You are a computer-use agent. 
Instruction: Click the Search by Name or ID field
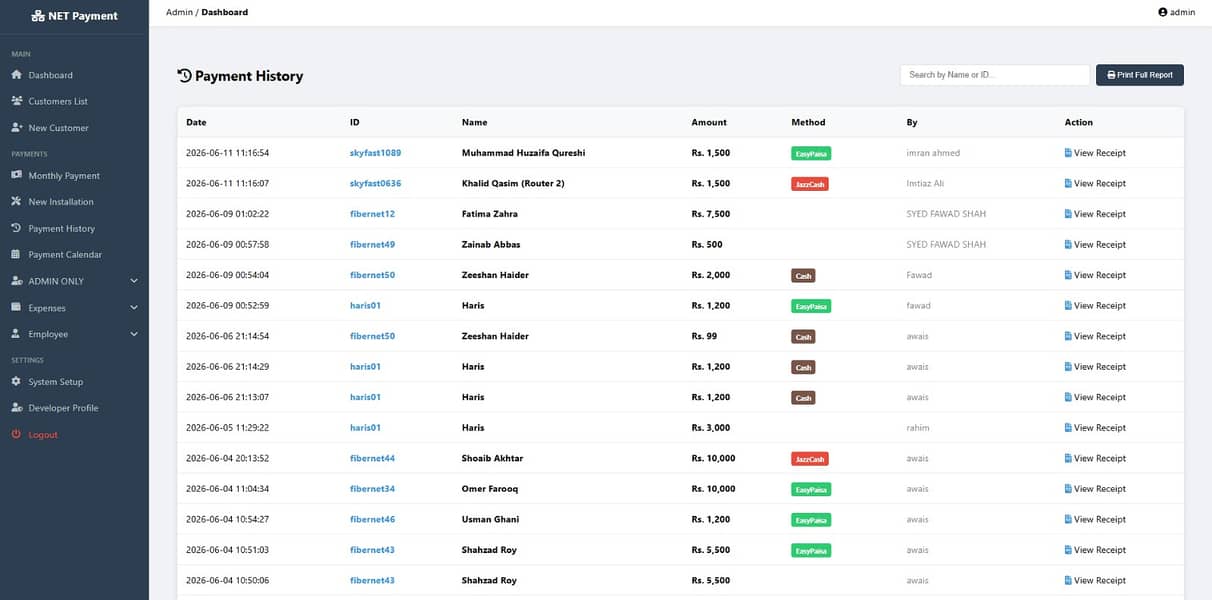(995, 75)
